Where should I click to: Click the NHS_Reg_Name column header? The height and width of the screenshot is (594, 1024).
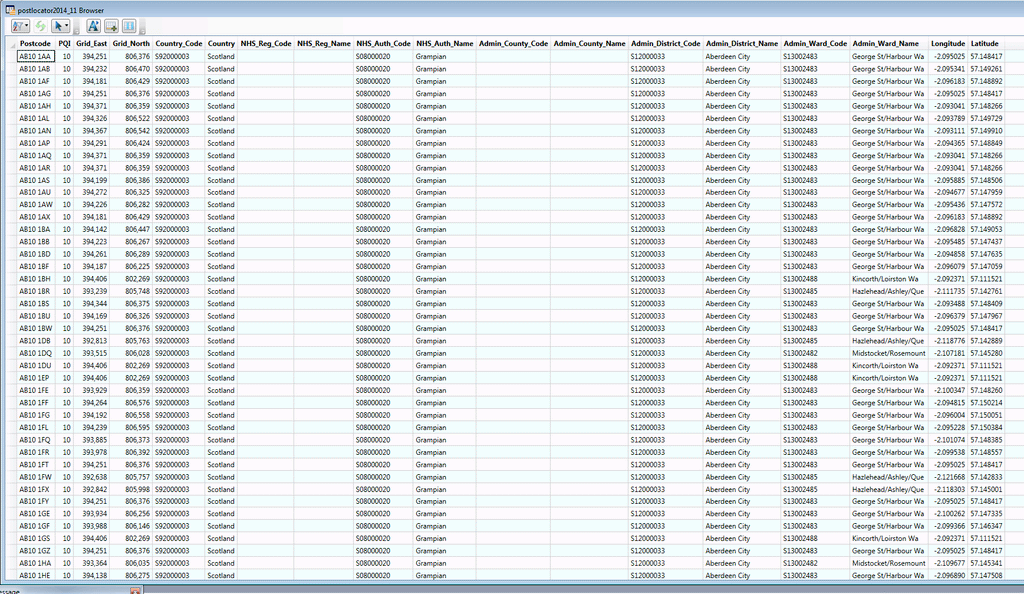coord(324,44)
